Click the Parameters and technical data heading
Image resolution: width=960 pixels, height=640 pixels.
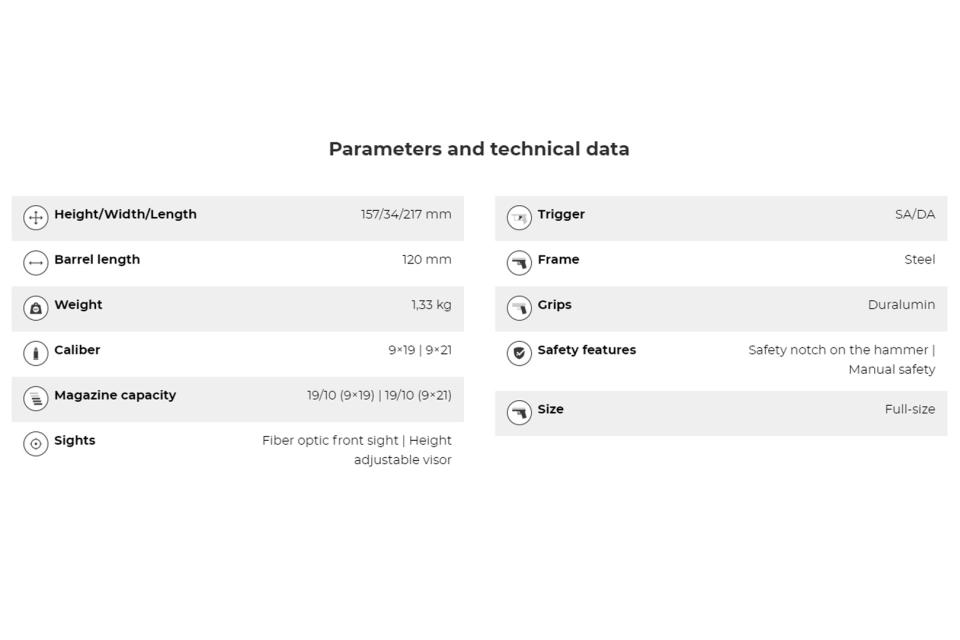click(479, 149)
